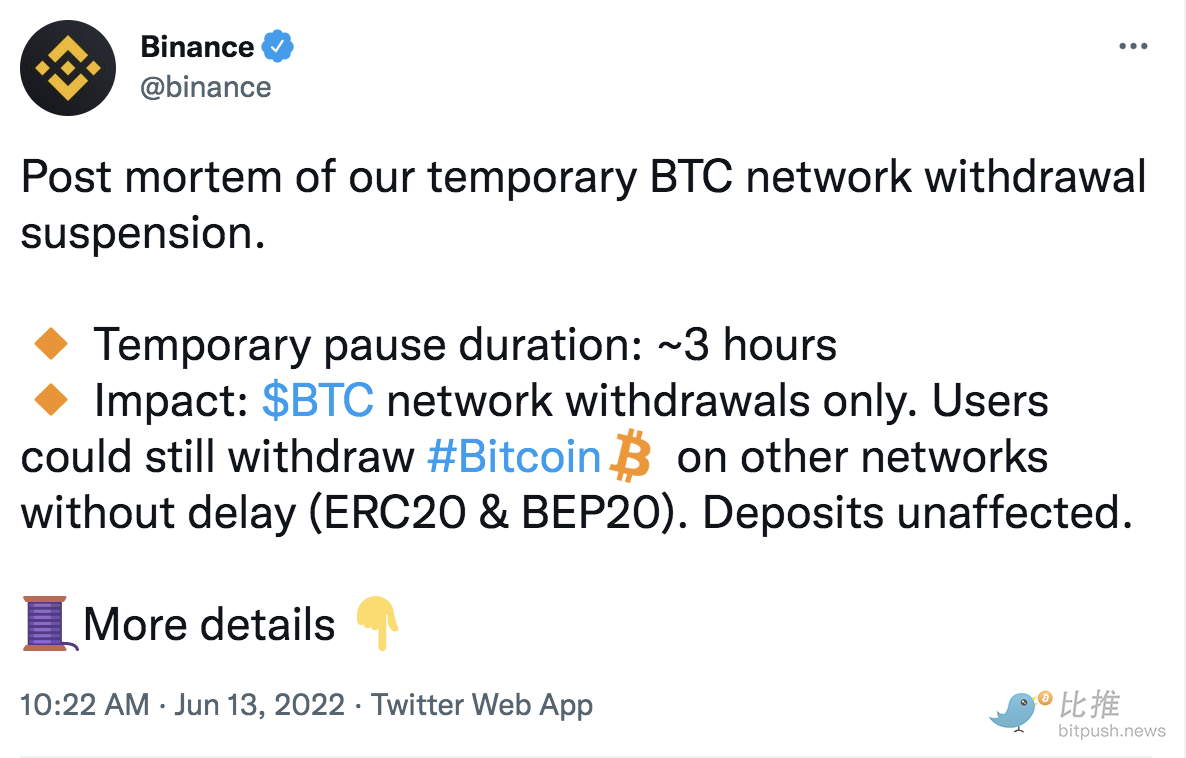
Task: Open the 10:22 AM timestamp link
Action: pyautogui.click(x=85, y=705)
